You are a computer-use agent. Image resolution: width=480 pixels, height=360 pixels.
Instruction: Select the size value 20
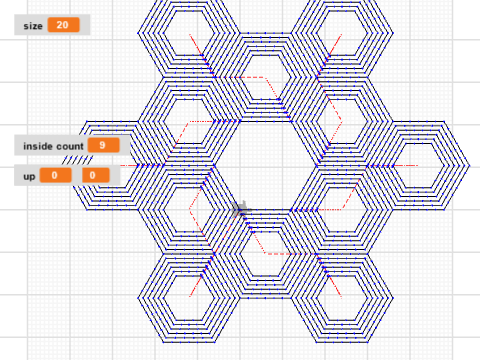(64, 25)
